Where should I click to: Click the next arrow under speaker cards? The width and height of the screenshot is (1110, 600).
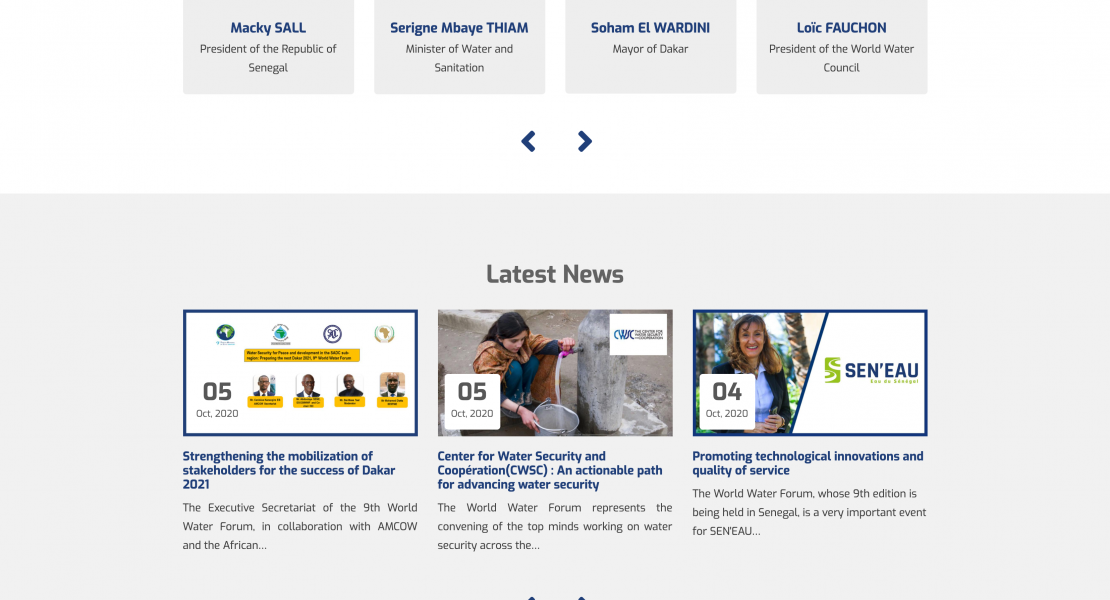[584, 142]
